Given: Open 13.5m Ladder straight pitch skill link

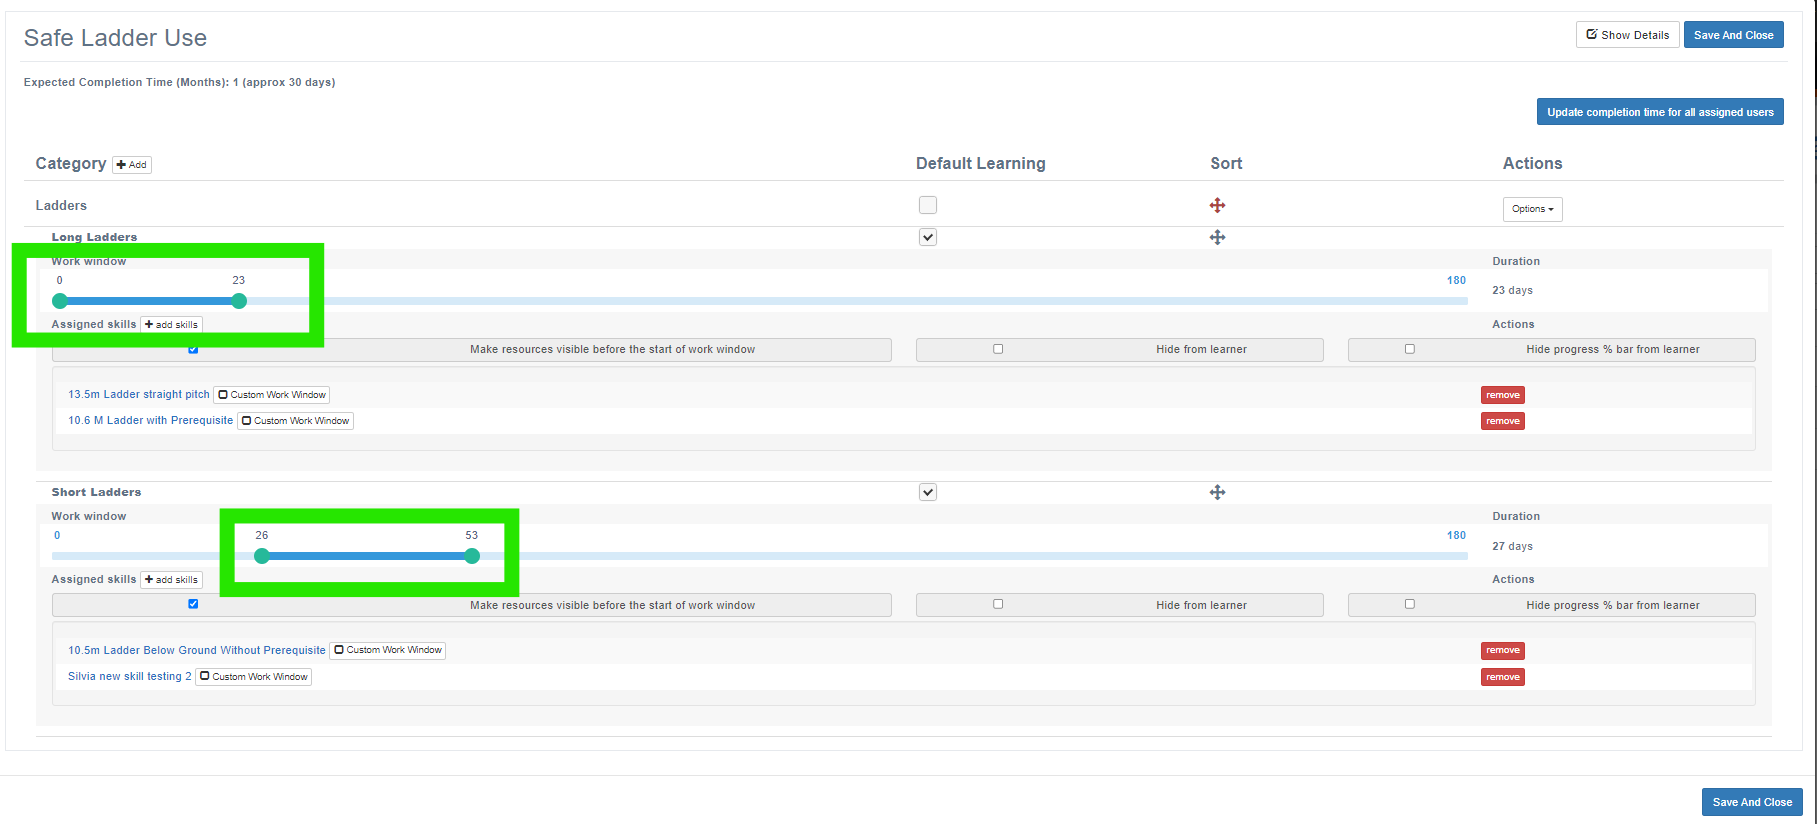Looking at the screenshot, I should point(139,395).
